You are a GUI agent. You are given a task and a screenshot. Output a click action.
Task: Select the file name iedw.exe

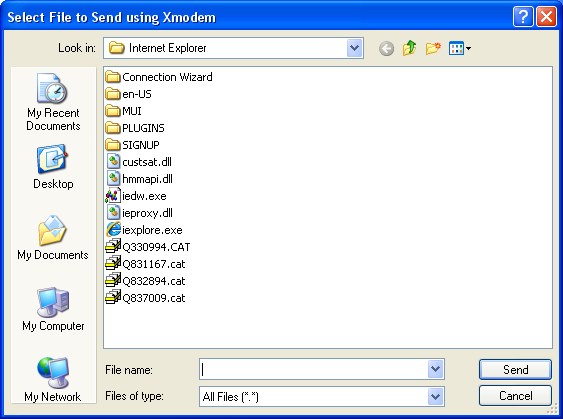tap(144, 196)
